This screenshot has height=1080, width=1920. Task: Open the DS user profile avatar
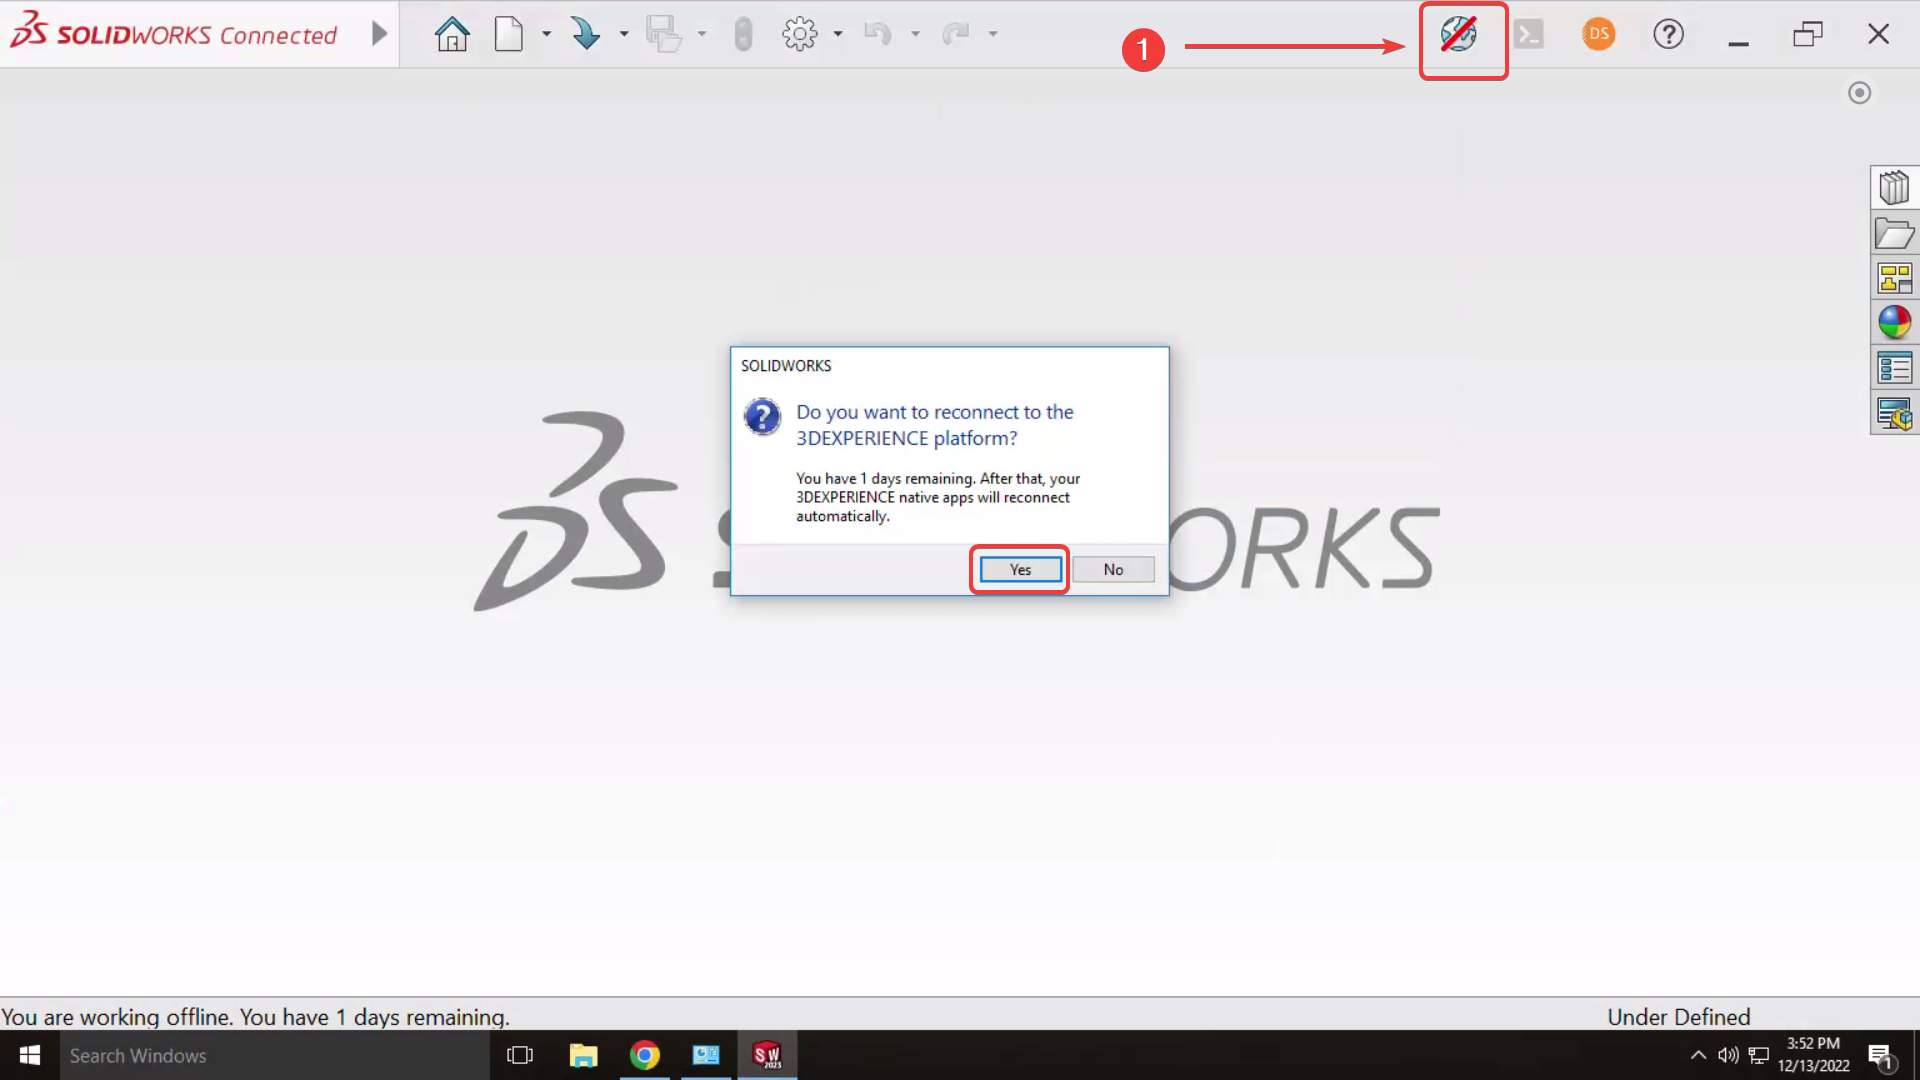point(1598,34)
